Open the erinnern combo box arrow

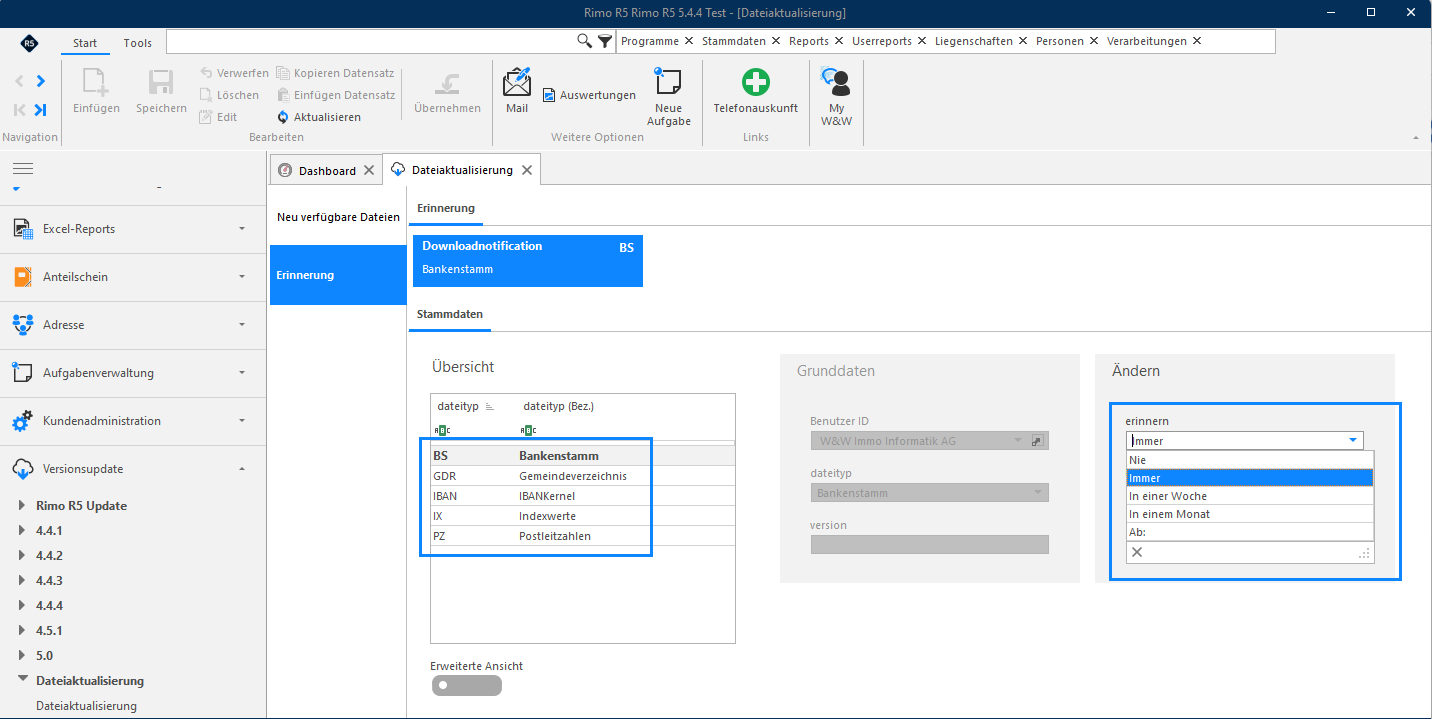click(1353, 440)
